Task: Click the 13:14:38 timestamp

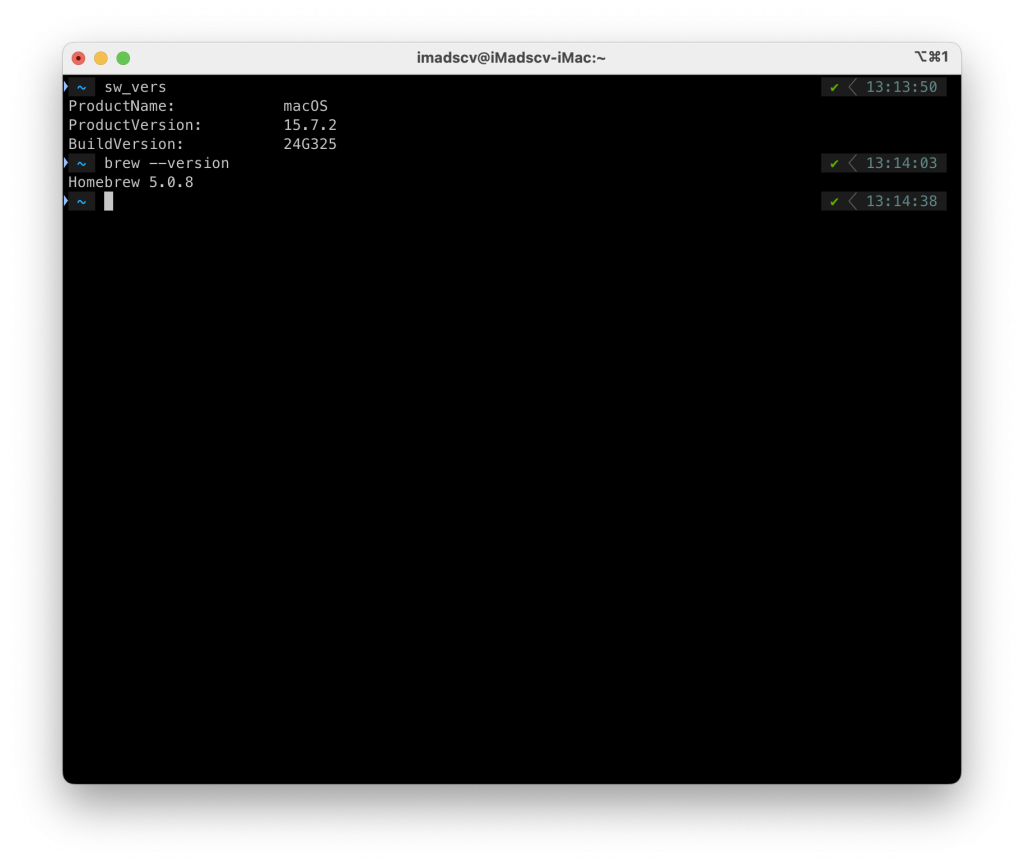Action: tap(901, 202)
